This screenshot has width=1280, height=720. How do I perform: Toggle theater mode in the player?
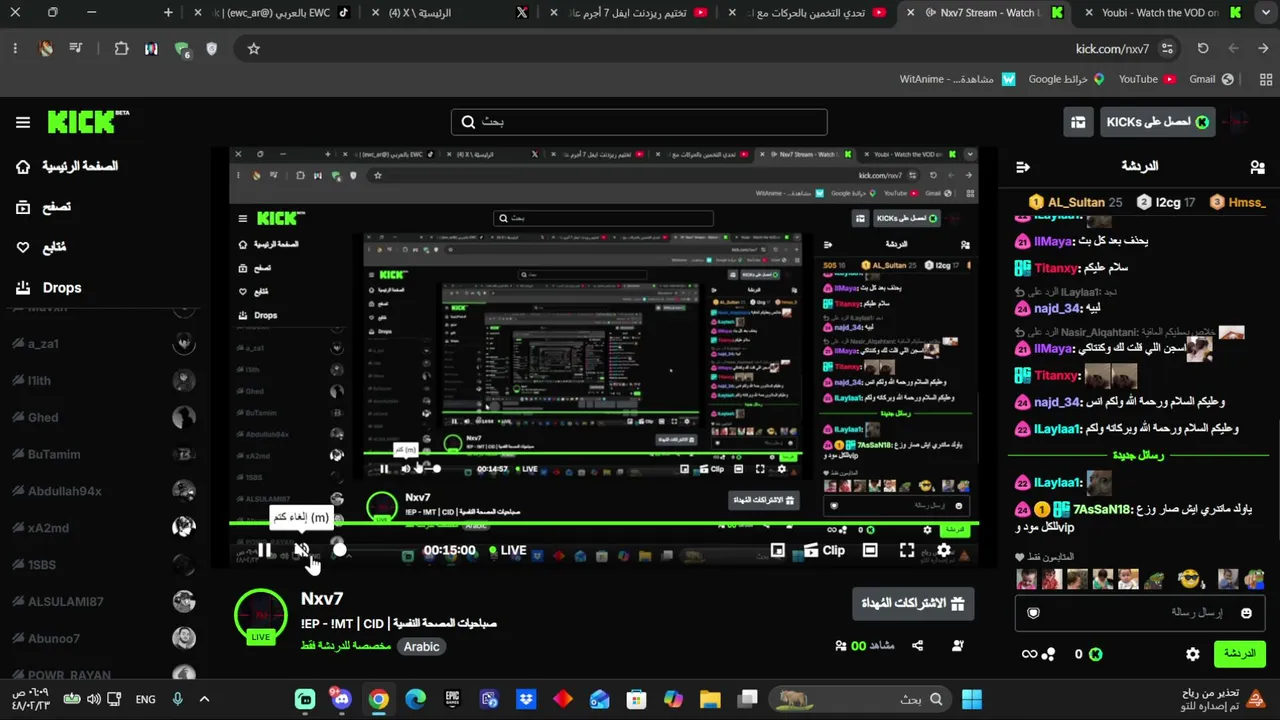coord(870,550)
